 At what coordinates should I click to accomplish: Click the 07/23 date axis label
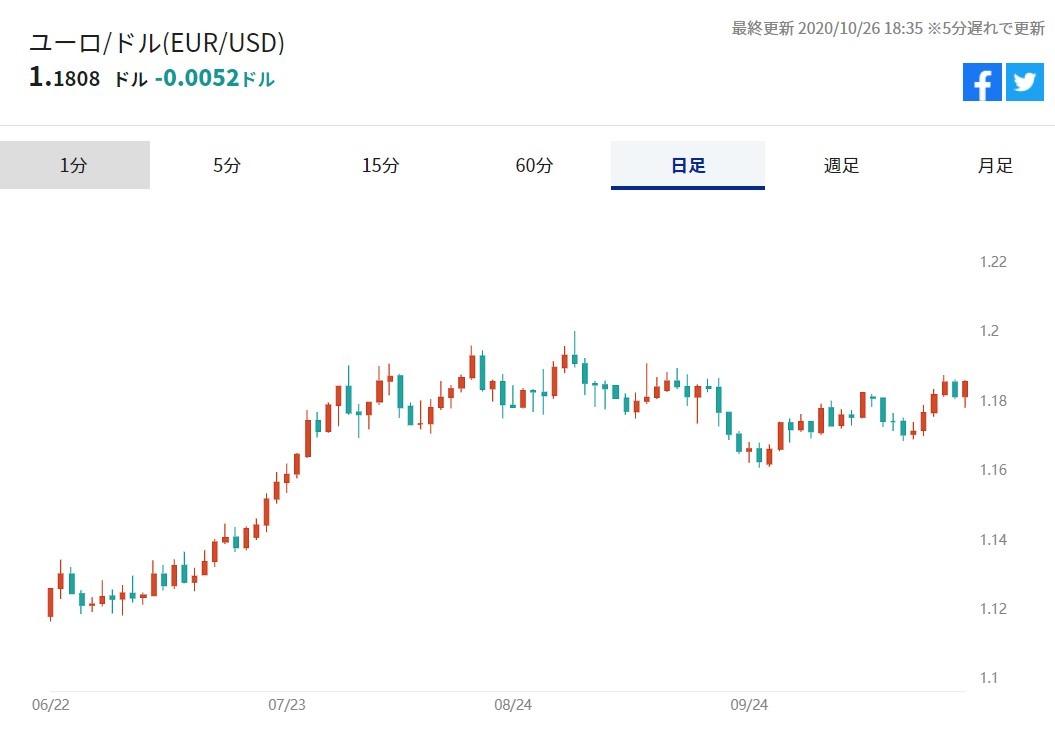[287, 705]
